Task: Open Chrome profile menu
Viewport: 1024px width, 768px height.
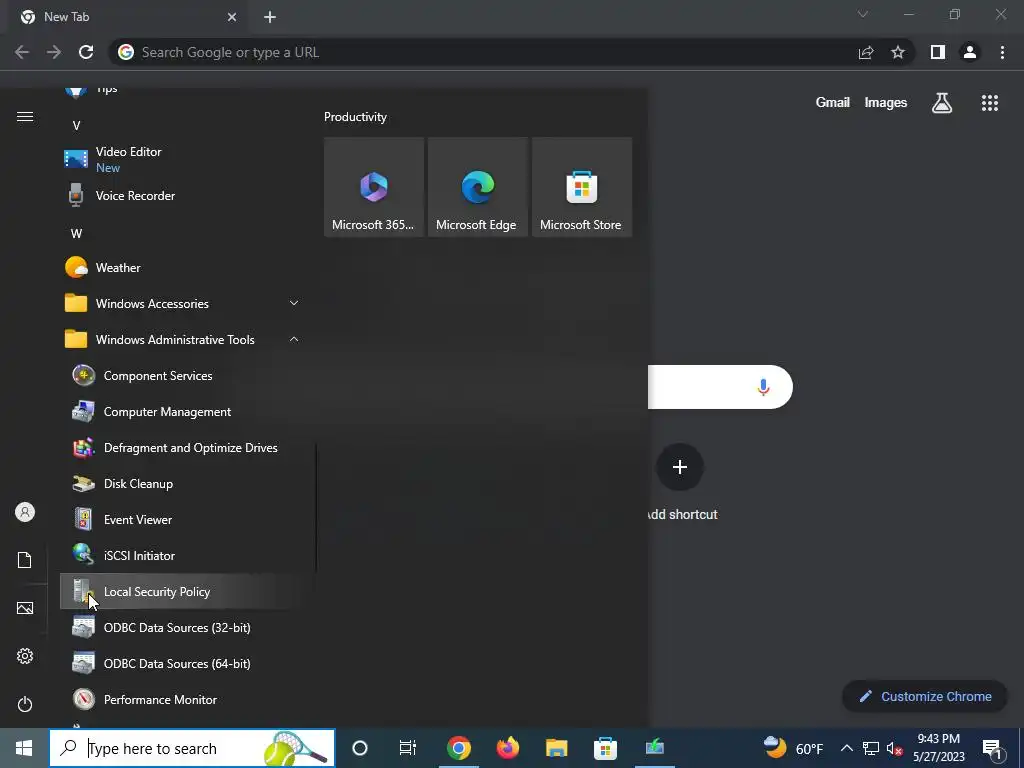Action: click(x=970, y=52)
